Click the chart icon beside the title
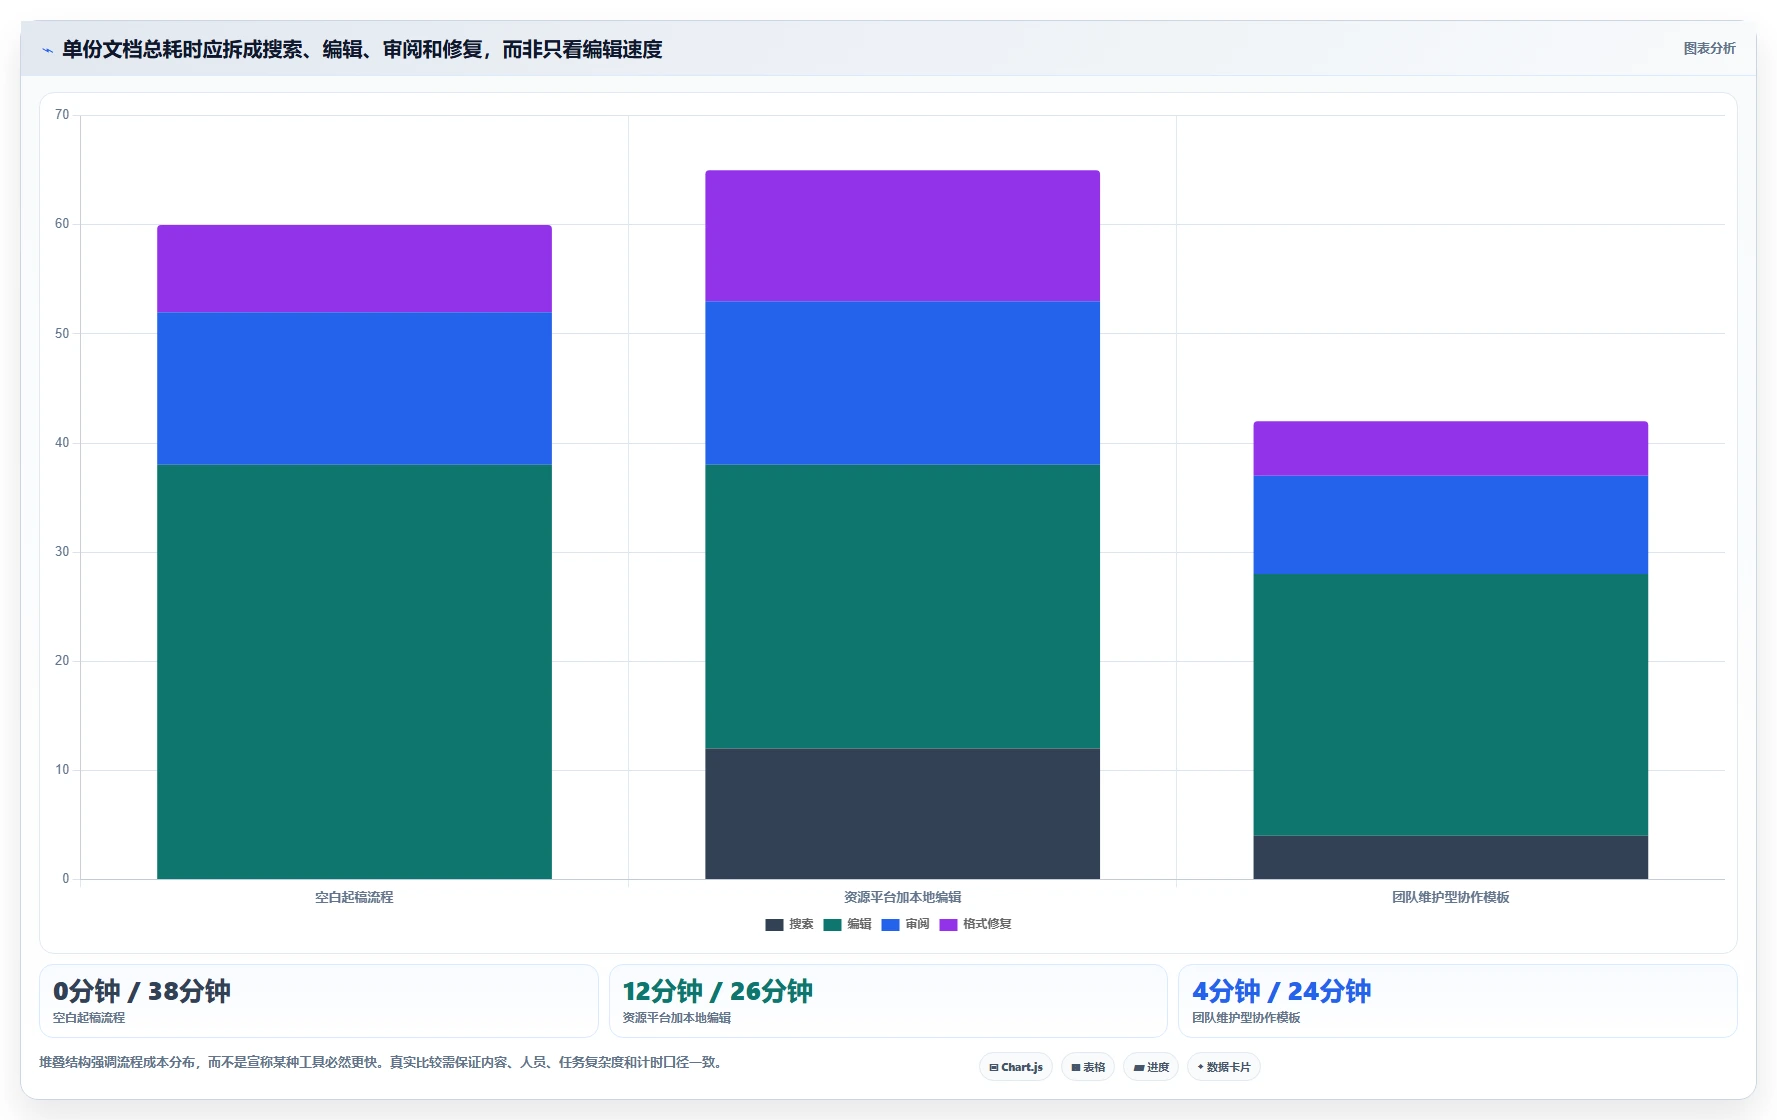Viewport: 1777px width, 1120px height. (47, 50)
